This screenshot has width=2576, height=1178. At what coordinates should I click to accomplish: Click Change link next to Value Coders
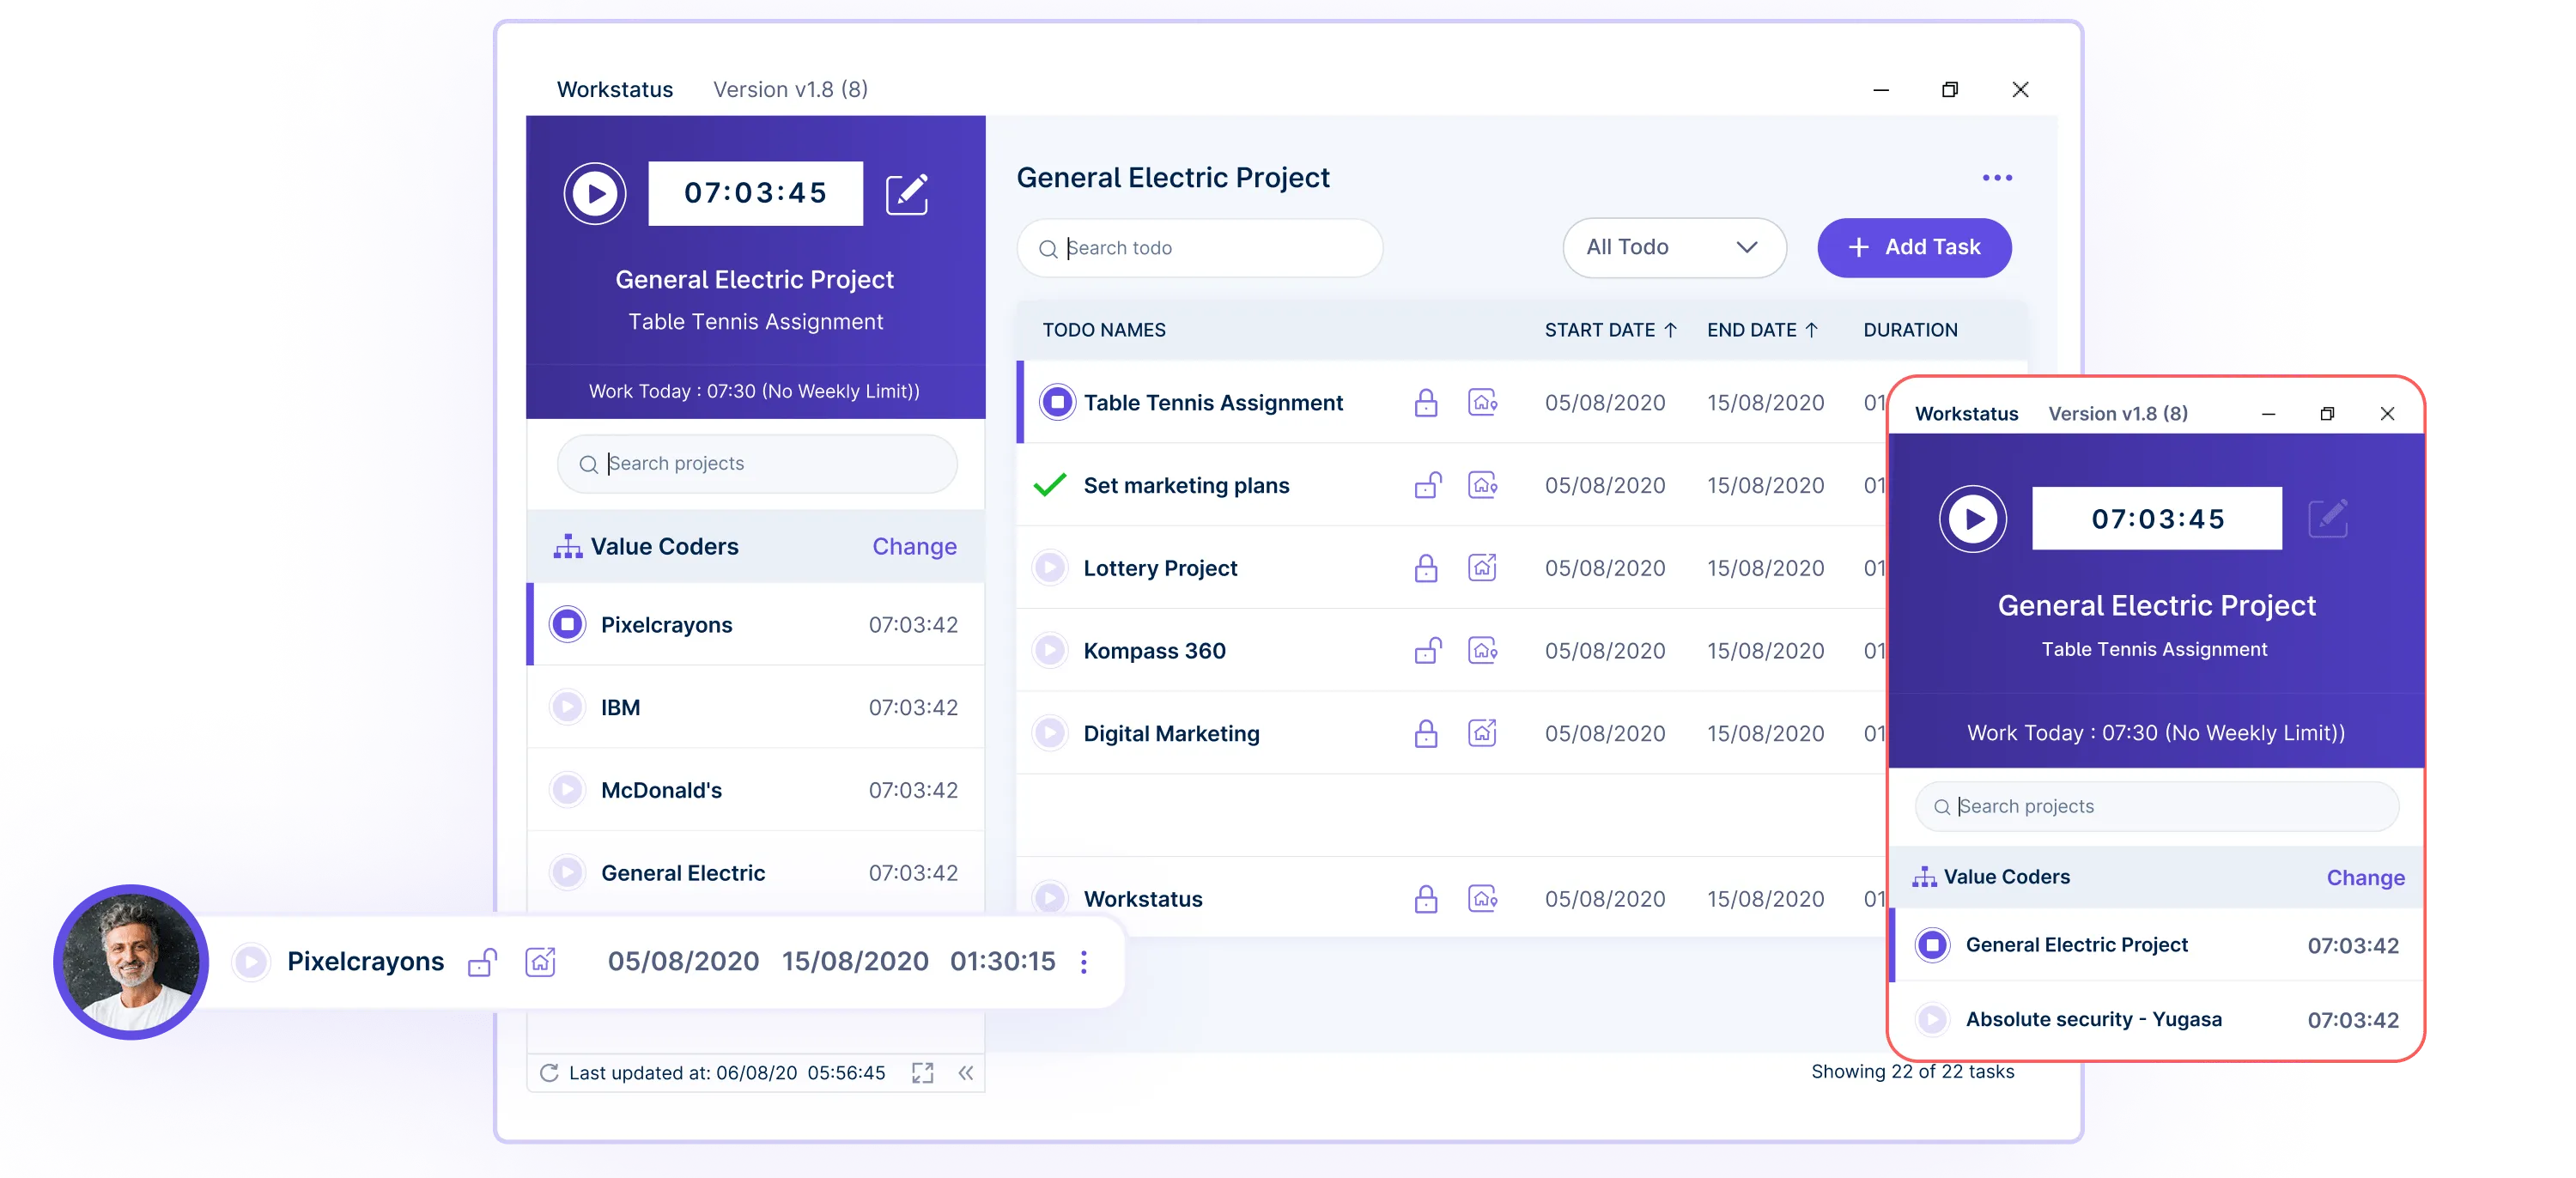click(914, 546)
